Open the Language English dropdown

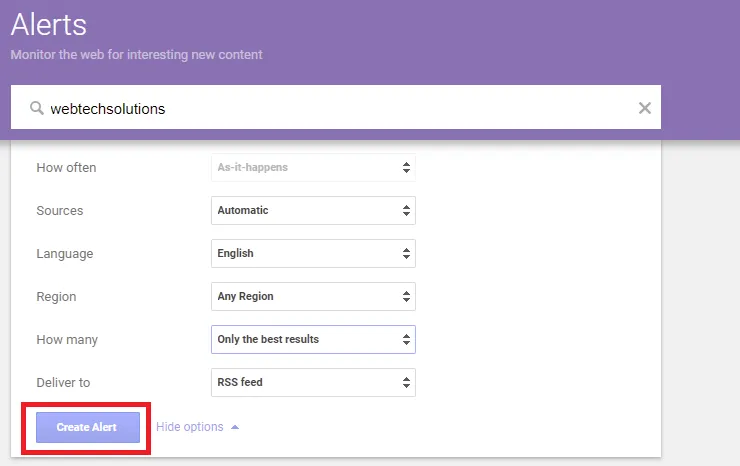click(x=313, y=254)
